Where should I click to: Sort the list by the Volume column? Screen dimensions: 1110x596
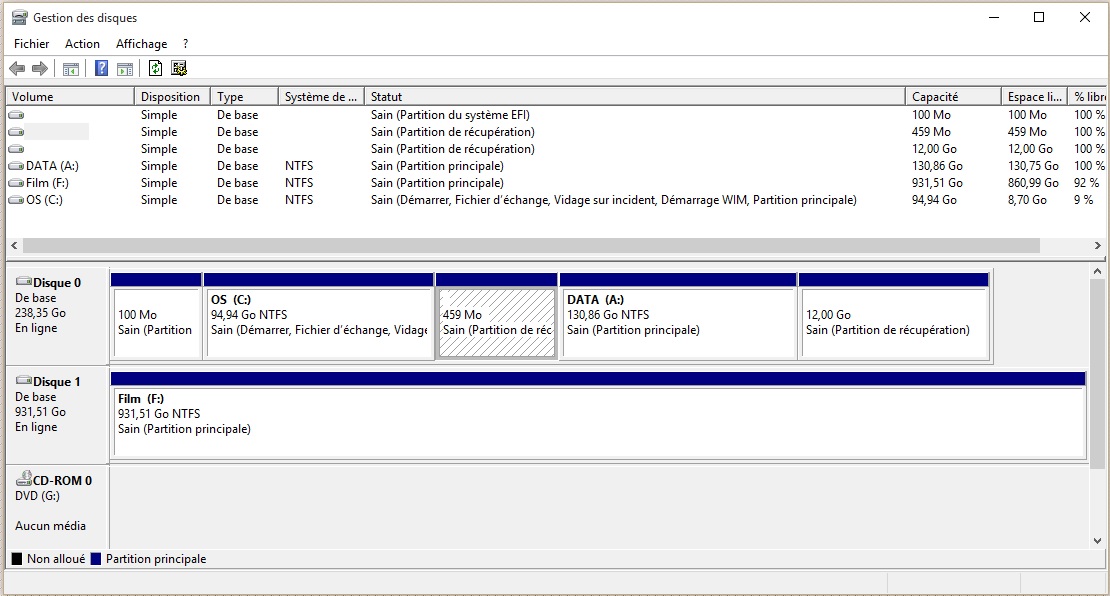[x=70, y=97]
